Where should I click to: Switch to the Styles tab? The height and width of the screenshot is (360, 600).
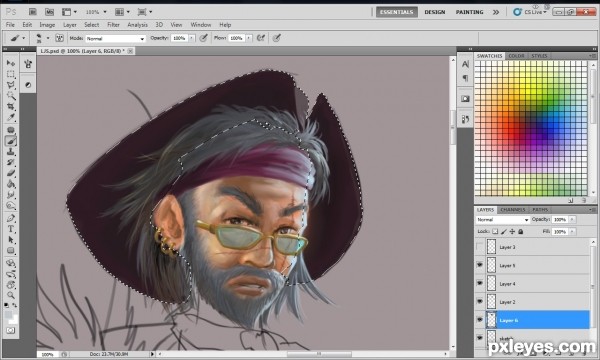(539, 56)
